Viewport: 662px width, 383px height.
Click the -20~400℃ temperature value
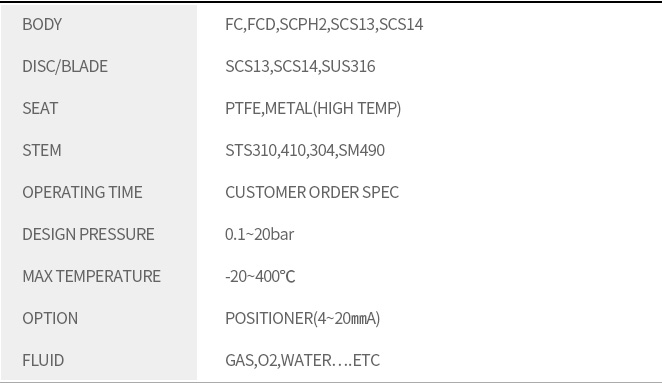260,277
